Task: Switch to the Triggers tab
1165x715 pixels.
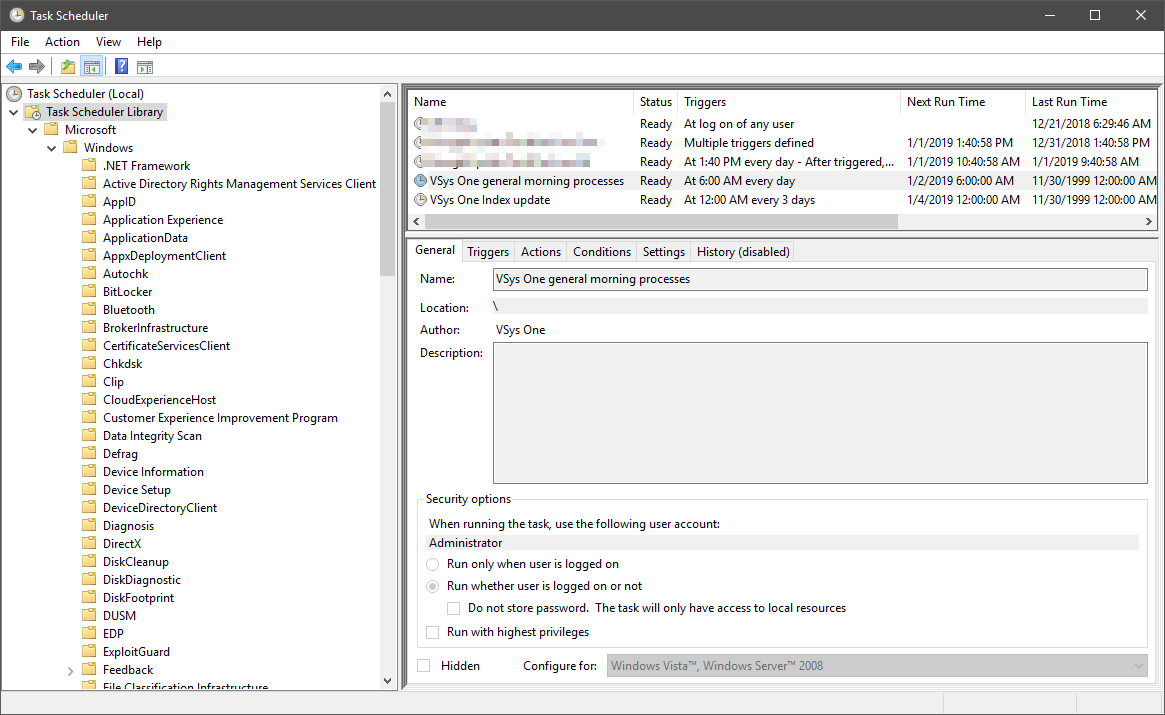Action: point(487,252)
